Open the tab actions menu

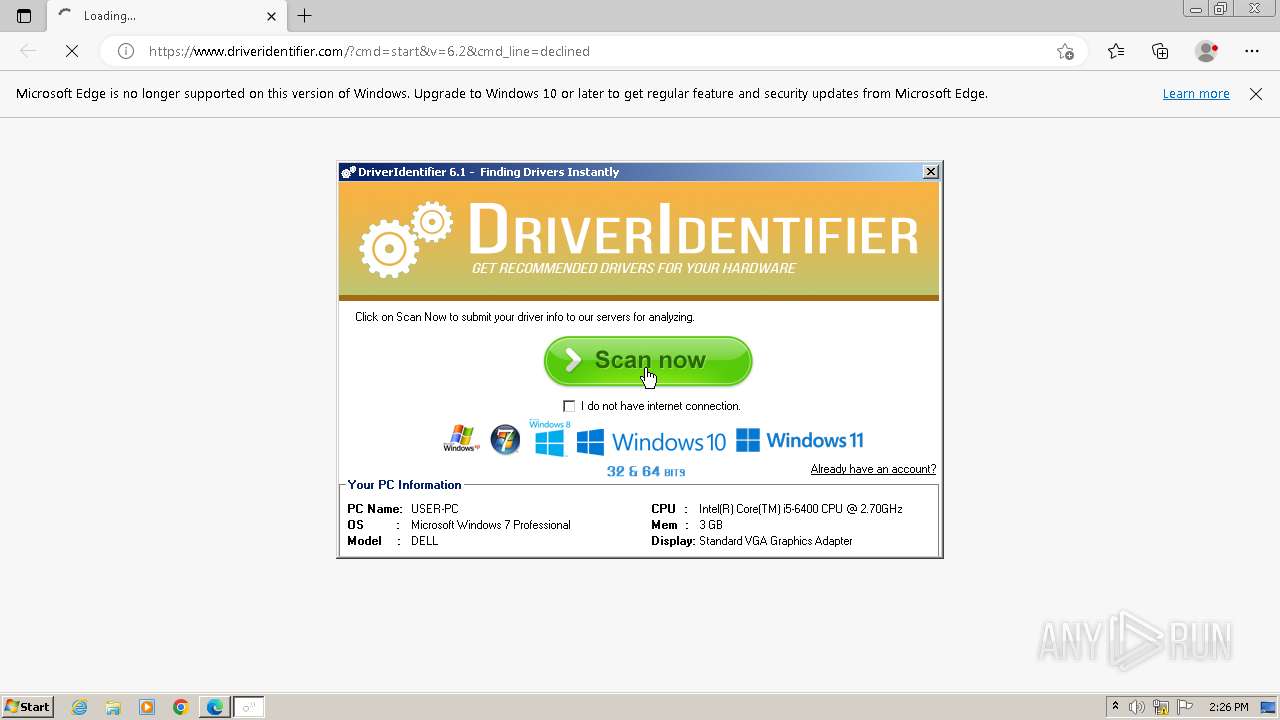tap(24, 16)
